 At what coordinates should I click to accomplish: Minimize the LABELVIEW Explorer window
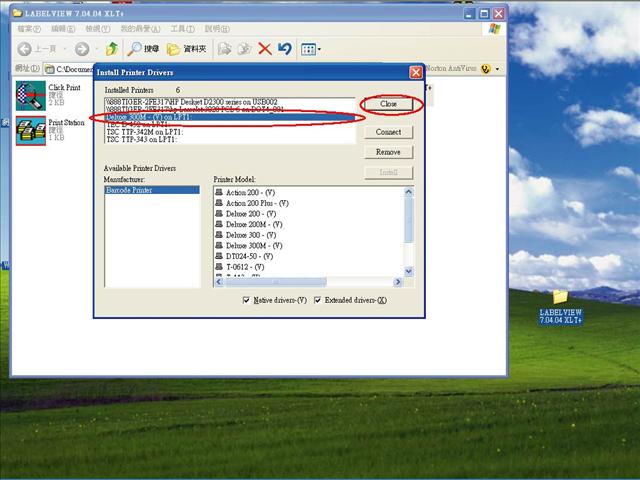470,13
